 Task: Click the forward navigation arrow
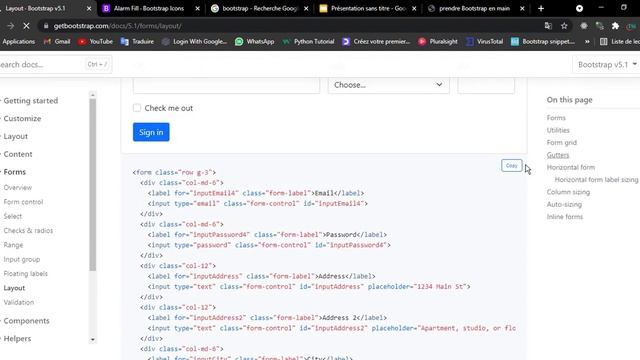click(x=10, y=26)
